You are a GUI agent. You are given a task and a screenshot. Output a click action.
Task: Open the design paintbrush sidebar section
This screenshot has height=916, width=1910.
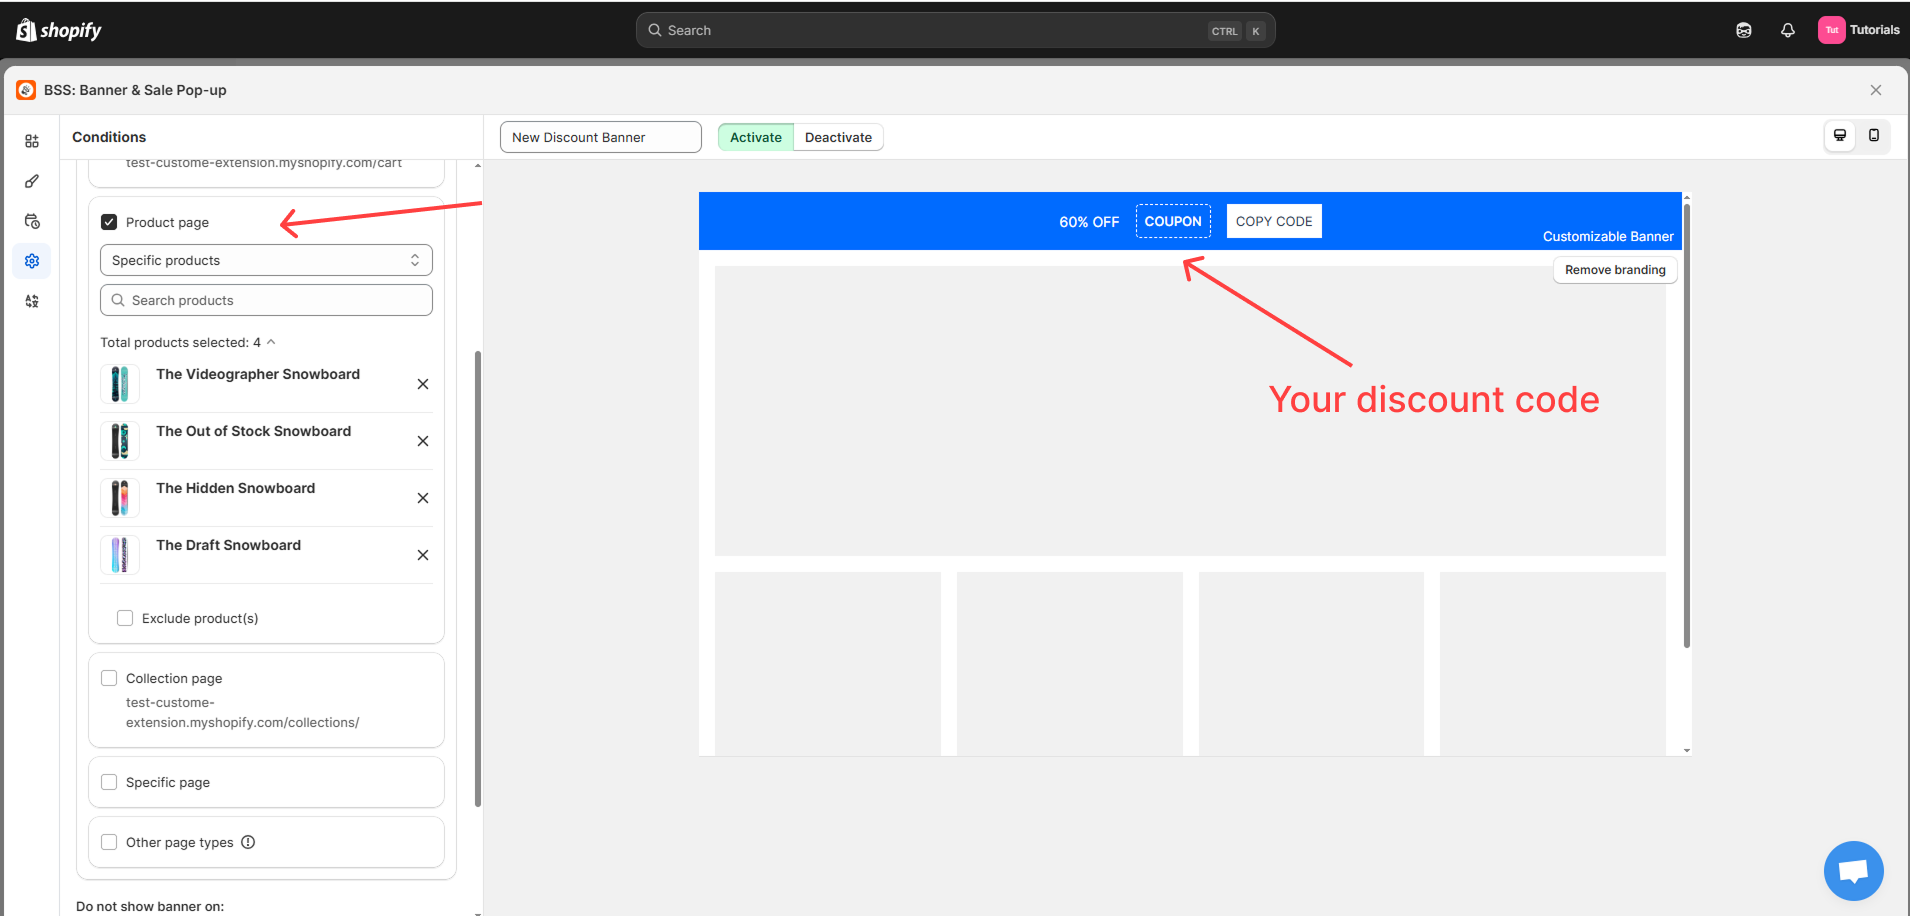click(32, 181)
